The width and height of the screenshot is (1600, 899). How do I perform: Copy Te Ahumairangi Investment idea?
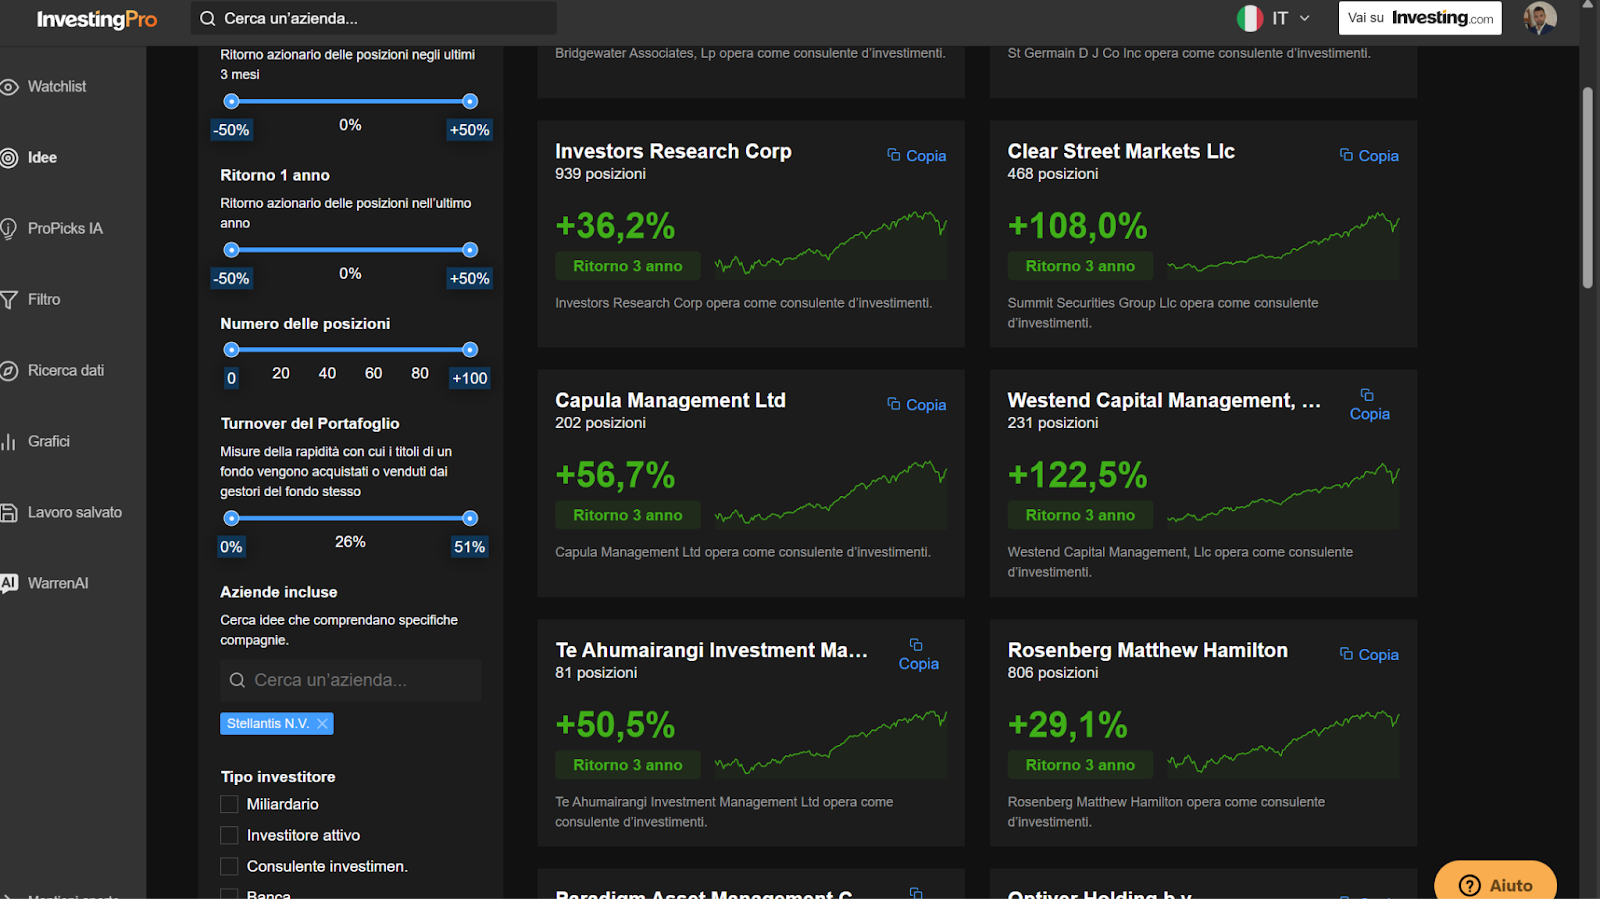[918, 655]
